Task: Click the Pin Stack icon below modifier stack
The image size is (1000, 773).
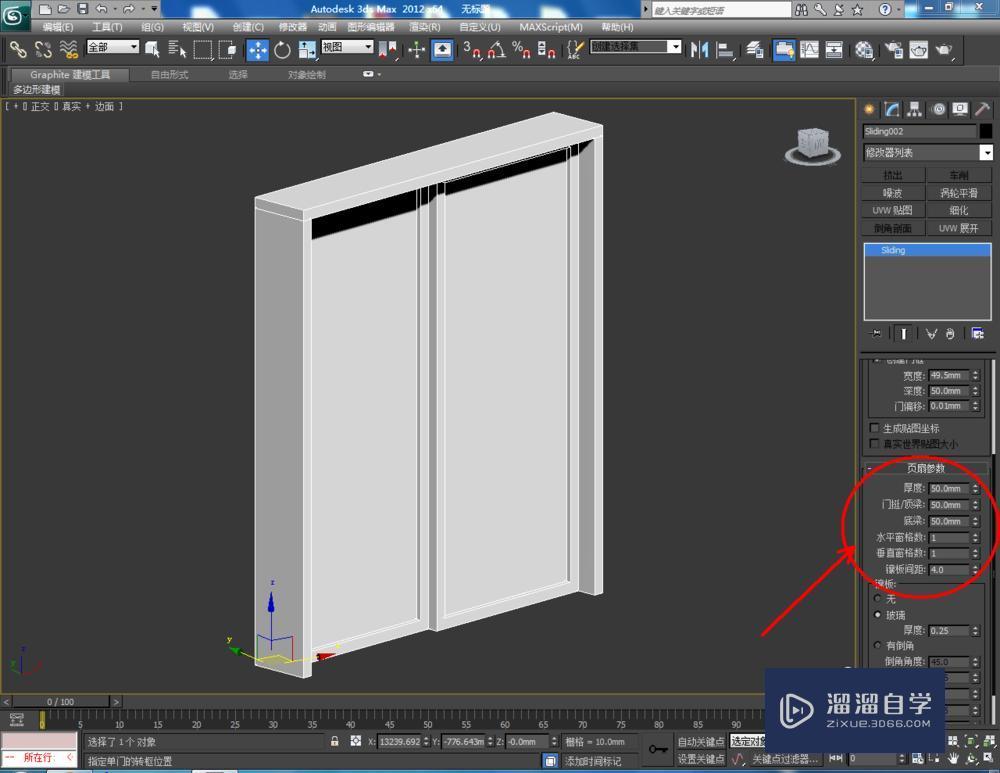Action: [x=875, y=333]
